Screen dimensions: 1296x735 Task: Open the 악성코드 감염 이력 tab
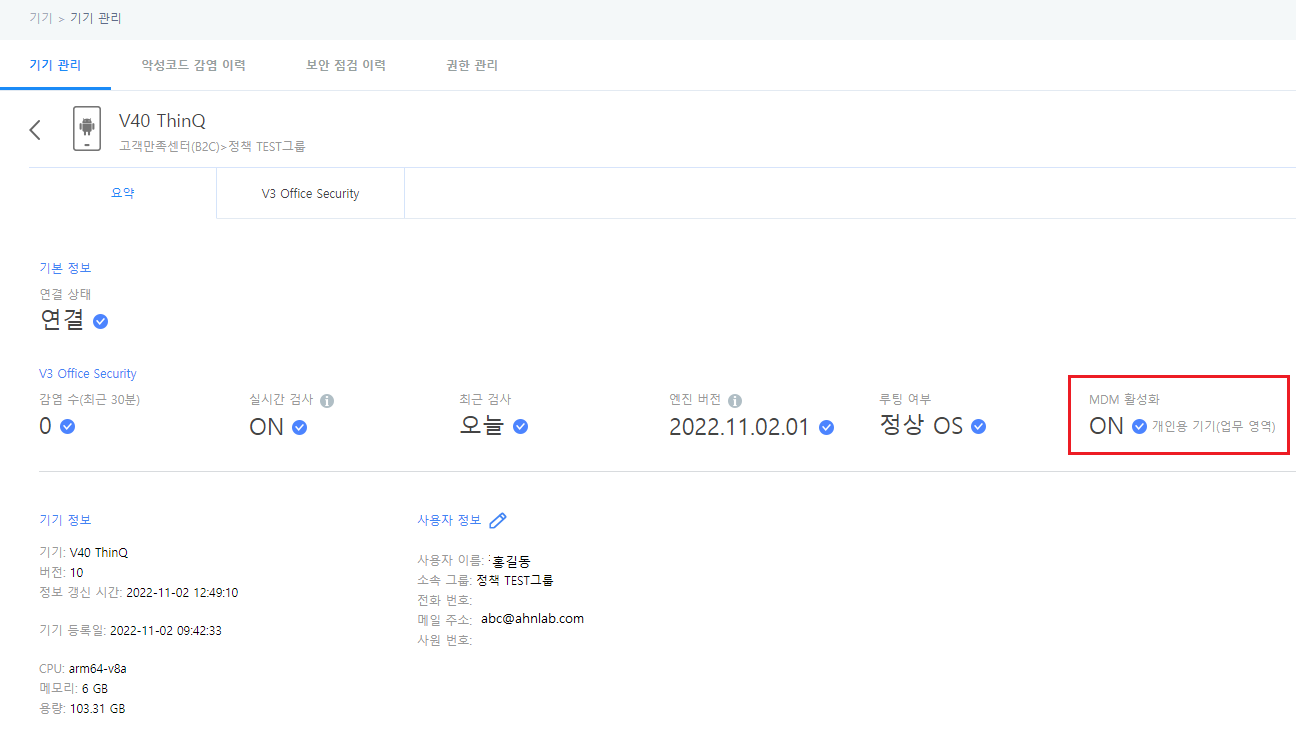pyautogui.click(x=193, y=66)
